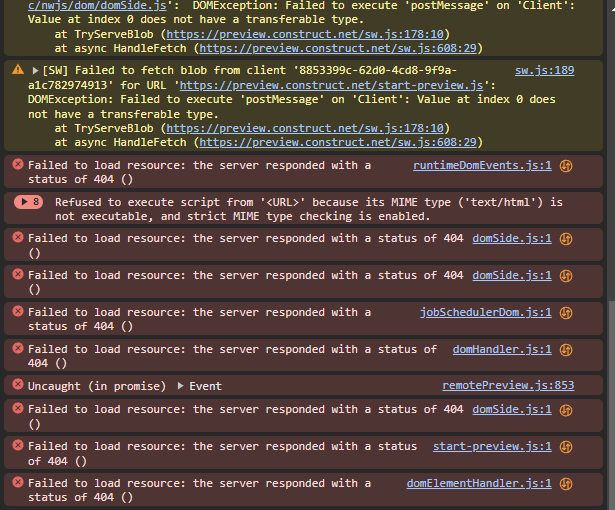Expand the [SW] Failed to fetch blob warning
This screenshot has height=510, width=615.
[36, 71]
